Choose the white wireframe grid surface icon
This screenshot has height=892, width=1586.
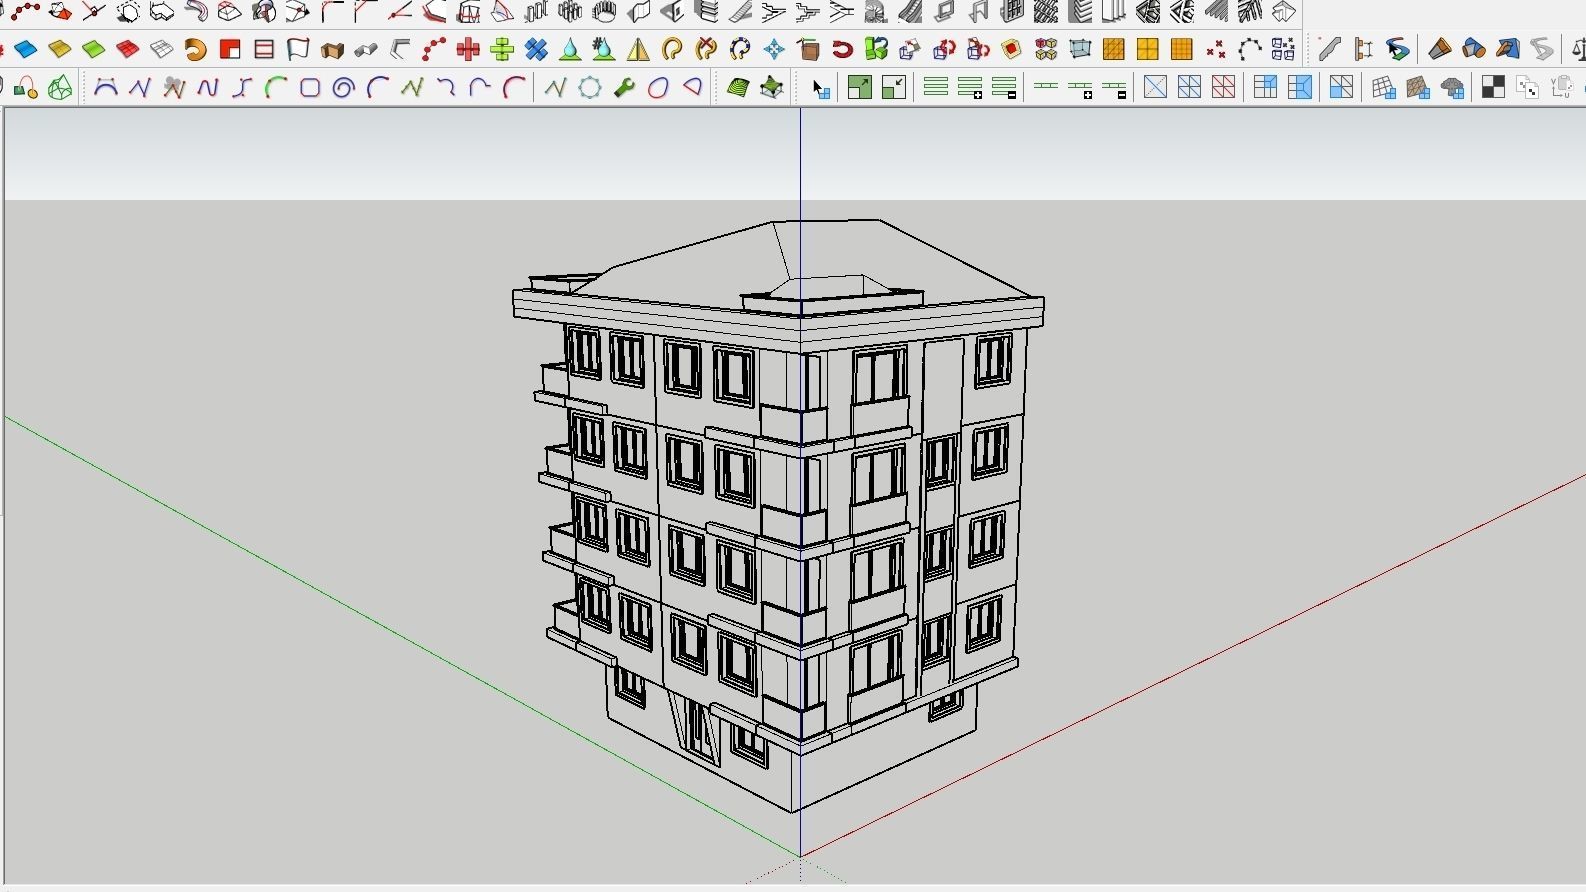point(161,49)
